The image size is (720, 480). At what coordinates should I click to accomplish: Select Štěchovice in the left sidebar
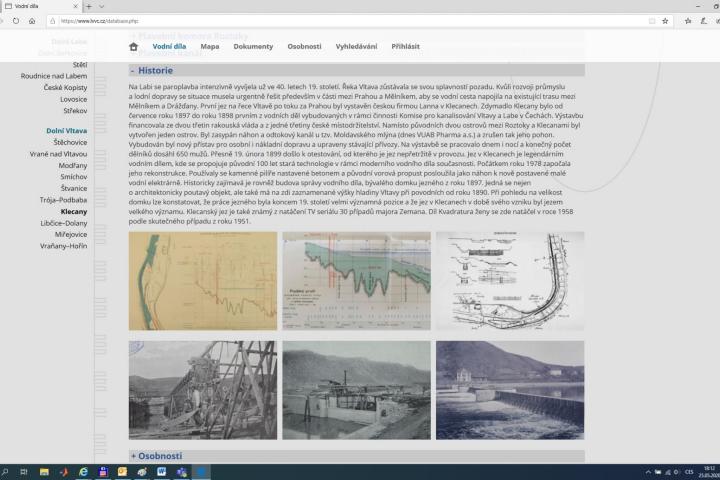68,143
